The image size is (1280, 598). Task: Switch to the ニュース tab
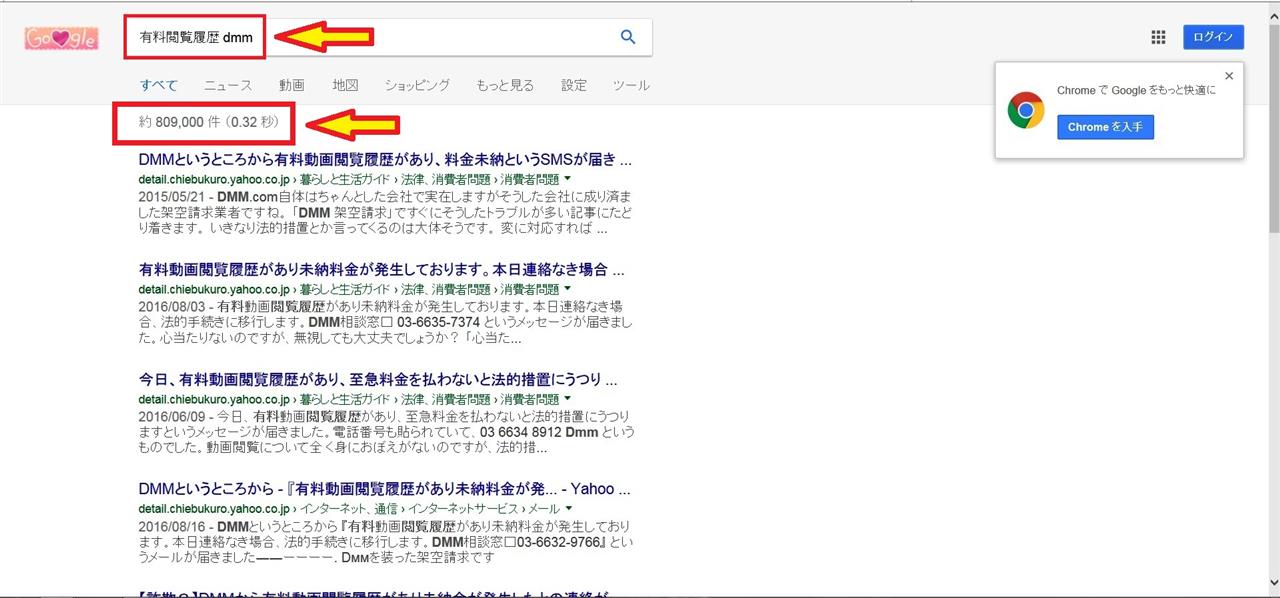pyautogui.click(x=228, y=85)
